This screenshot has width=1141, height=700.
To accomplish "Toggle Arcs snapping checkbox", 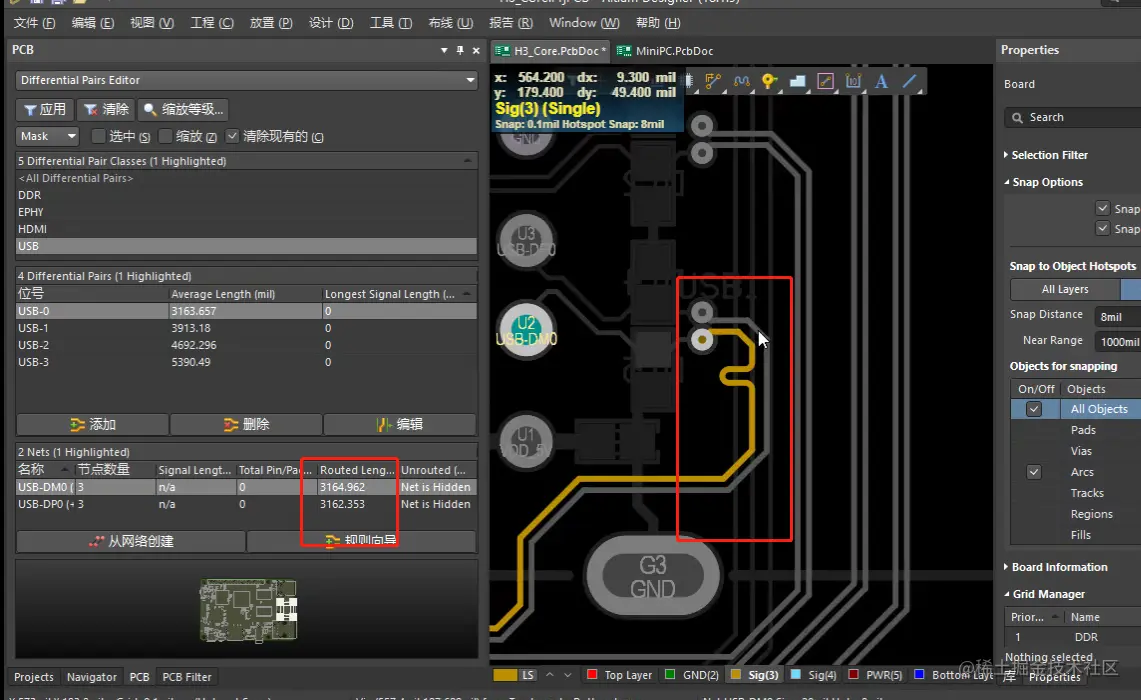I will tap(1033, 472).
